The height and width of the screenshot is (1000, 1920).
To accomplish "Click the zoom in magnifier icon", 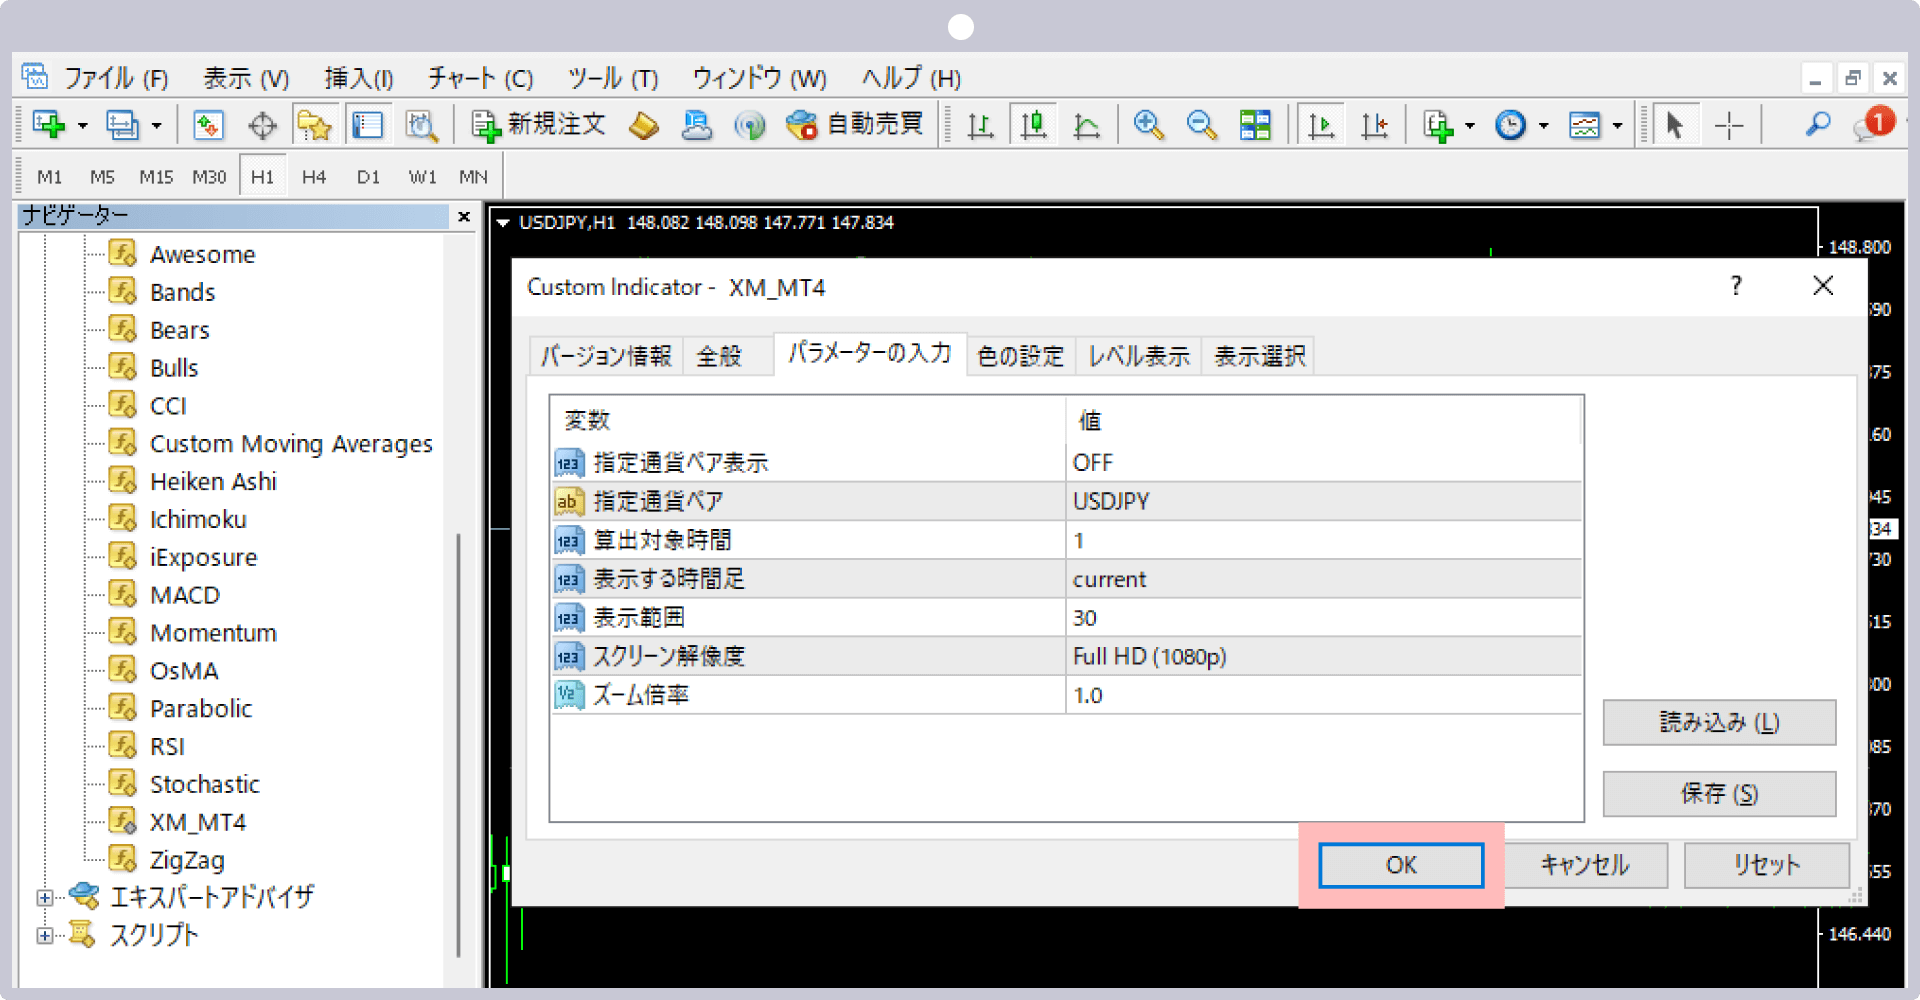I will click(1148, 125).
